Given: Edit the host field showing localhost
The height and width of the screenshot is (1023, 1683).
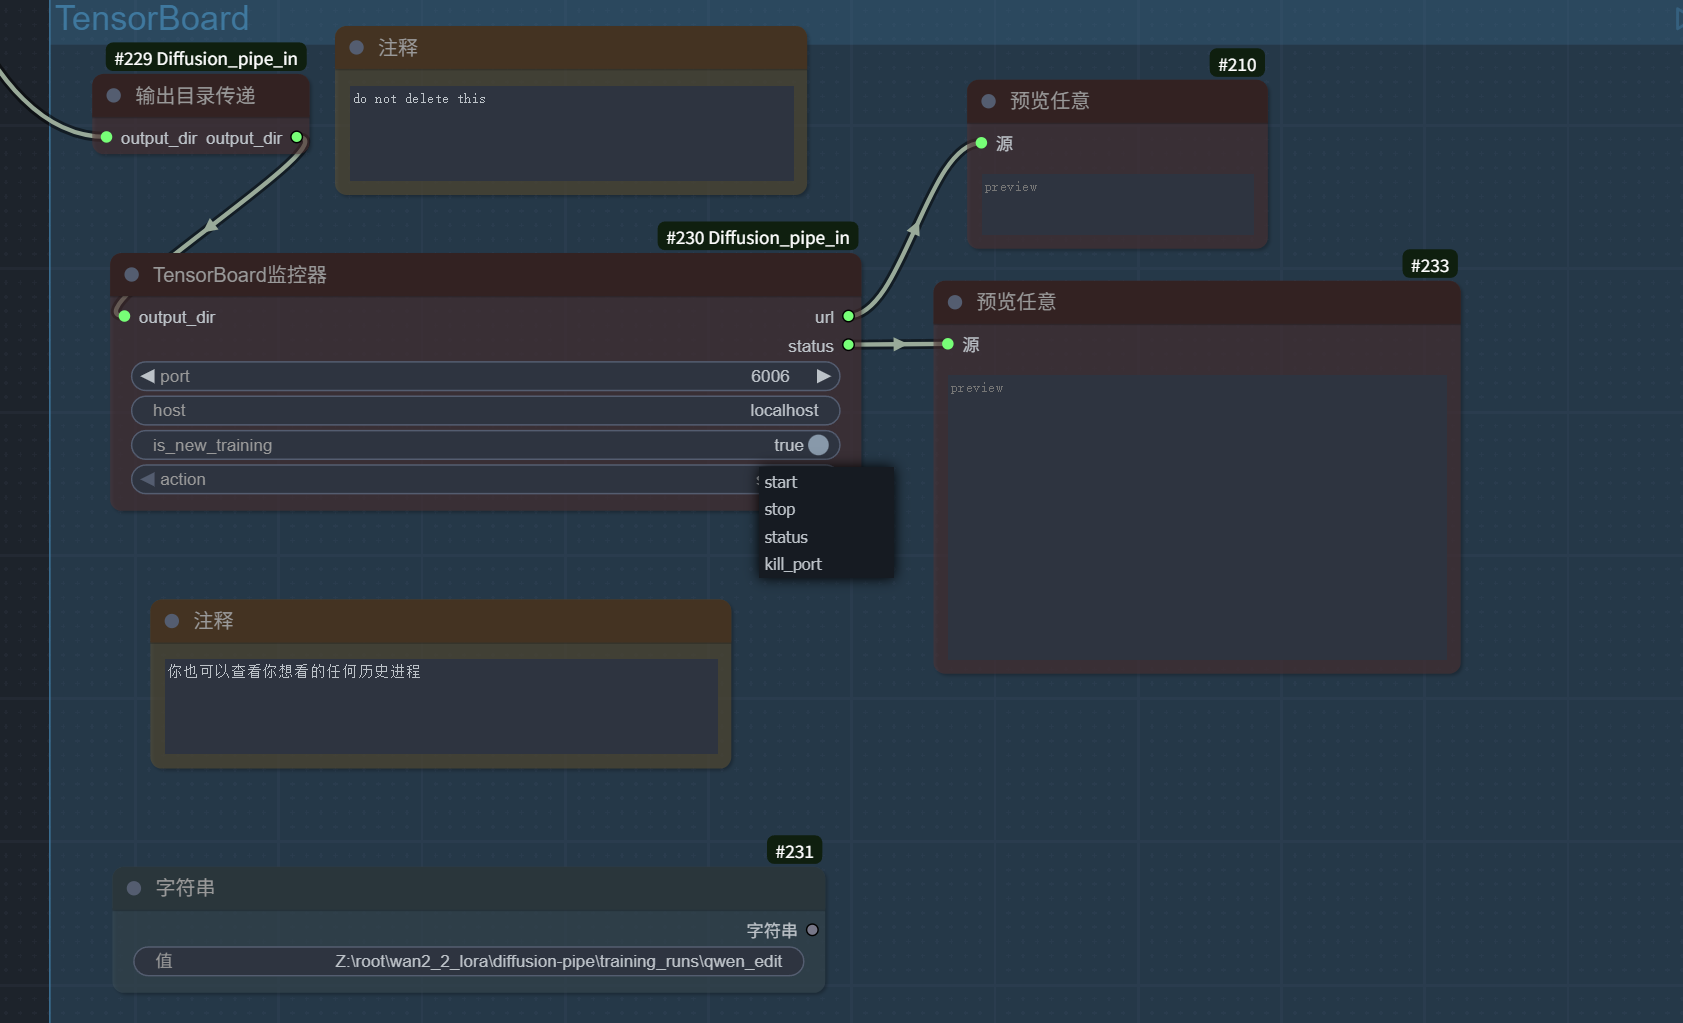Looking at the screenshot, I should pos(485,411).
